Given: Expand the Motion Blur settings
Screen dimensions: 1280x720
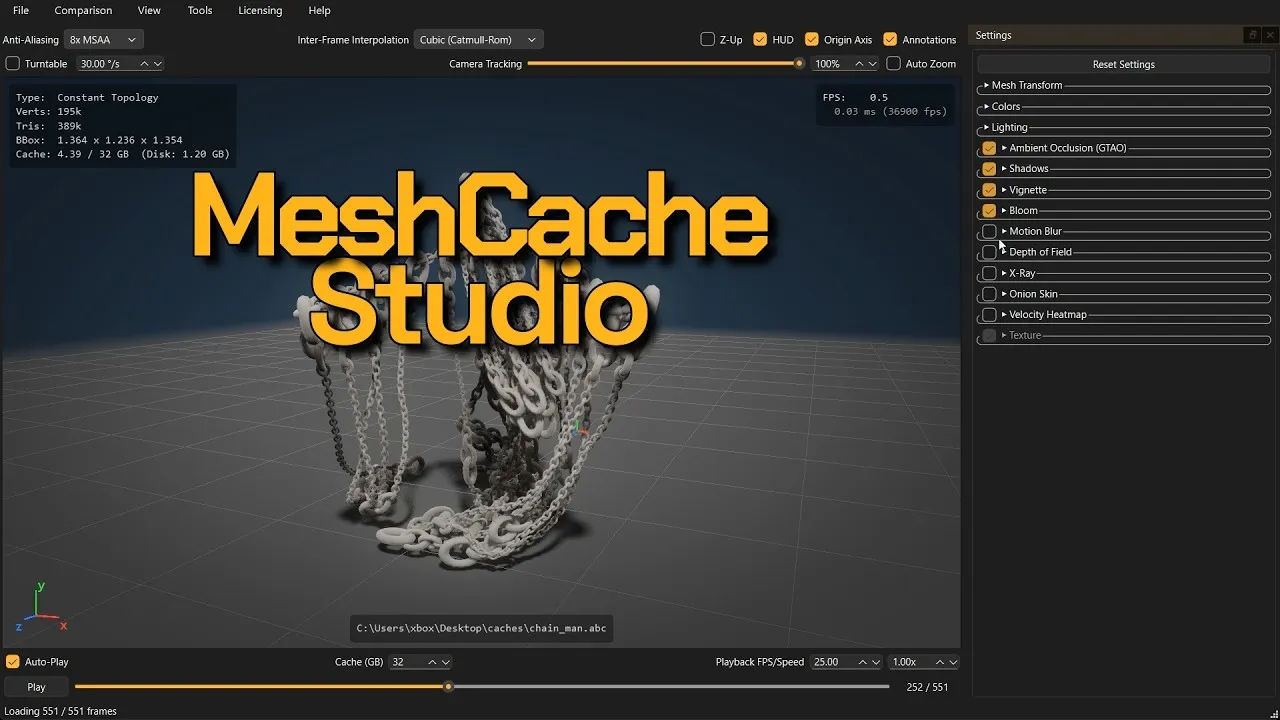Looking at the screenshot, I should click(x=1004, y=232).
